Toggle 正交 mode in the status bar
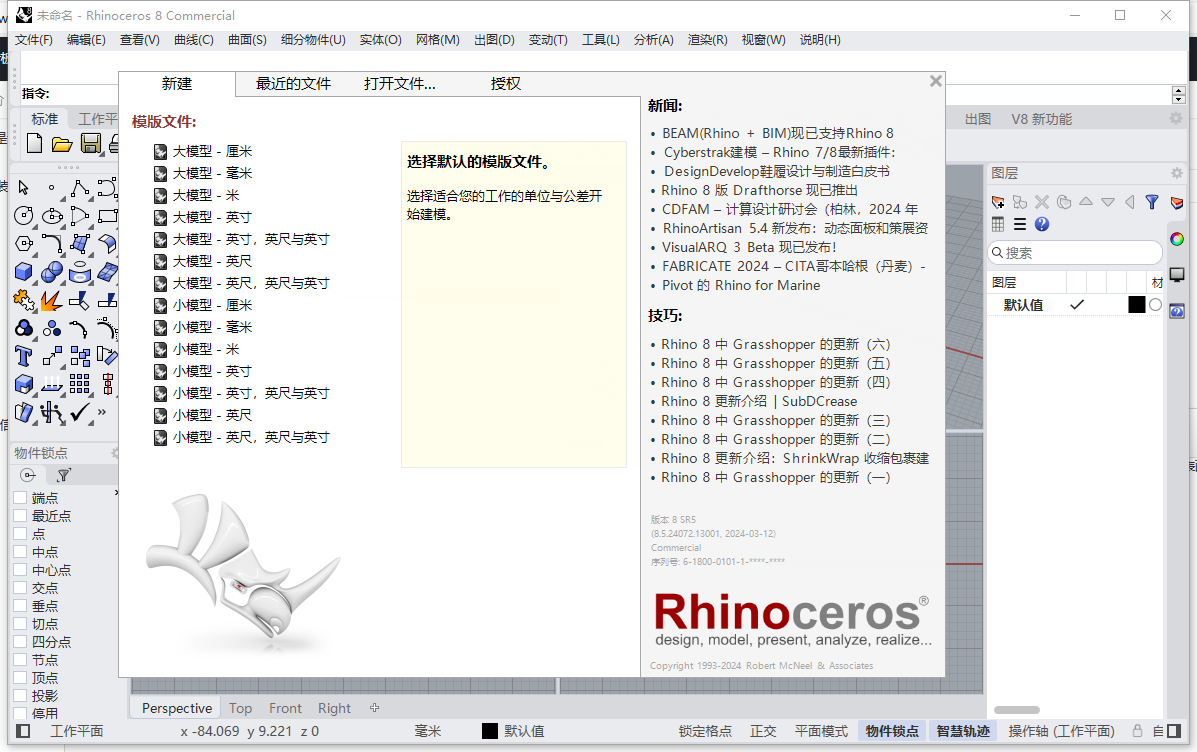 point(763,731)
